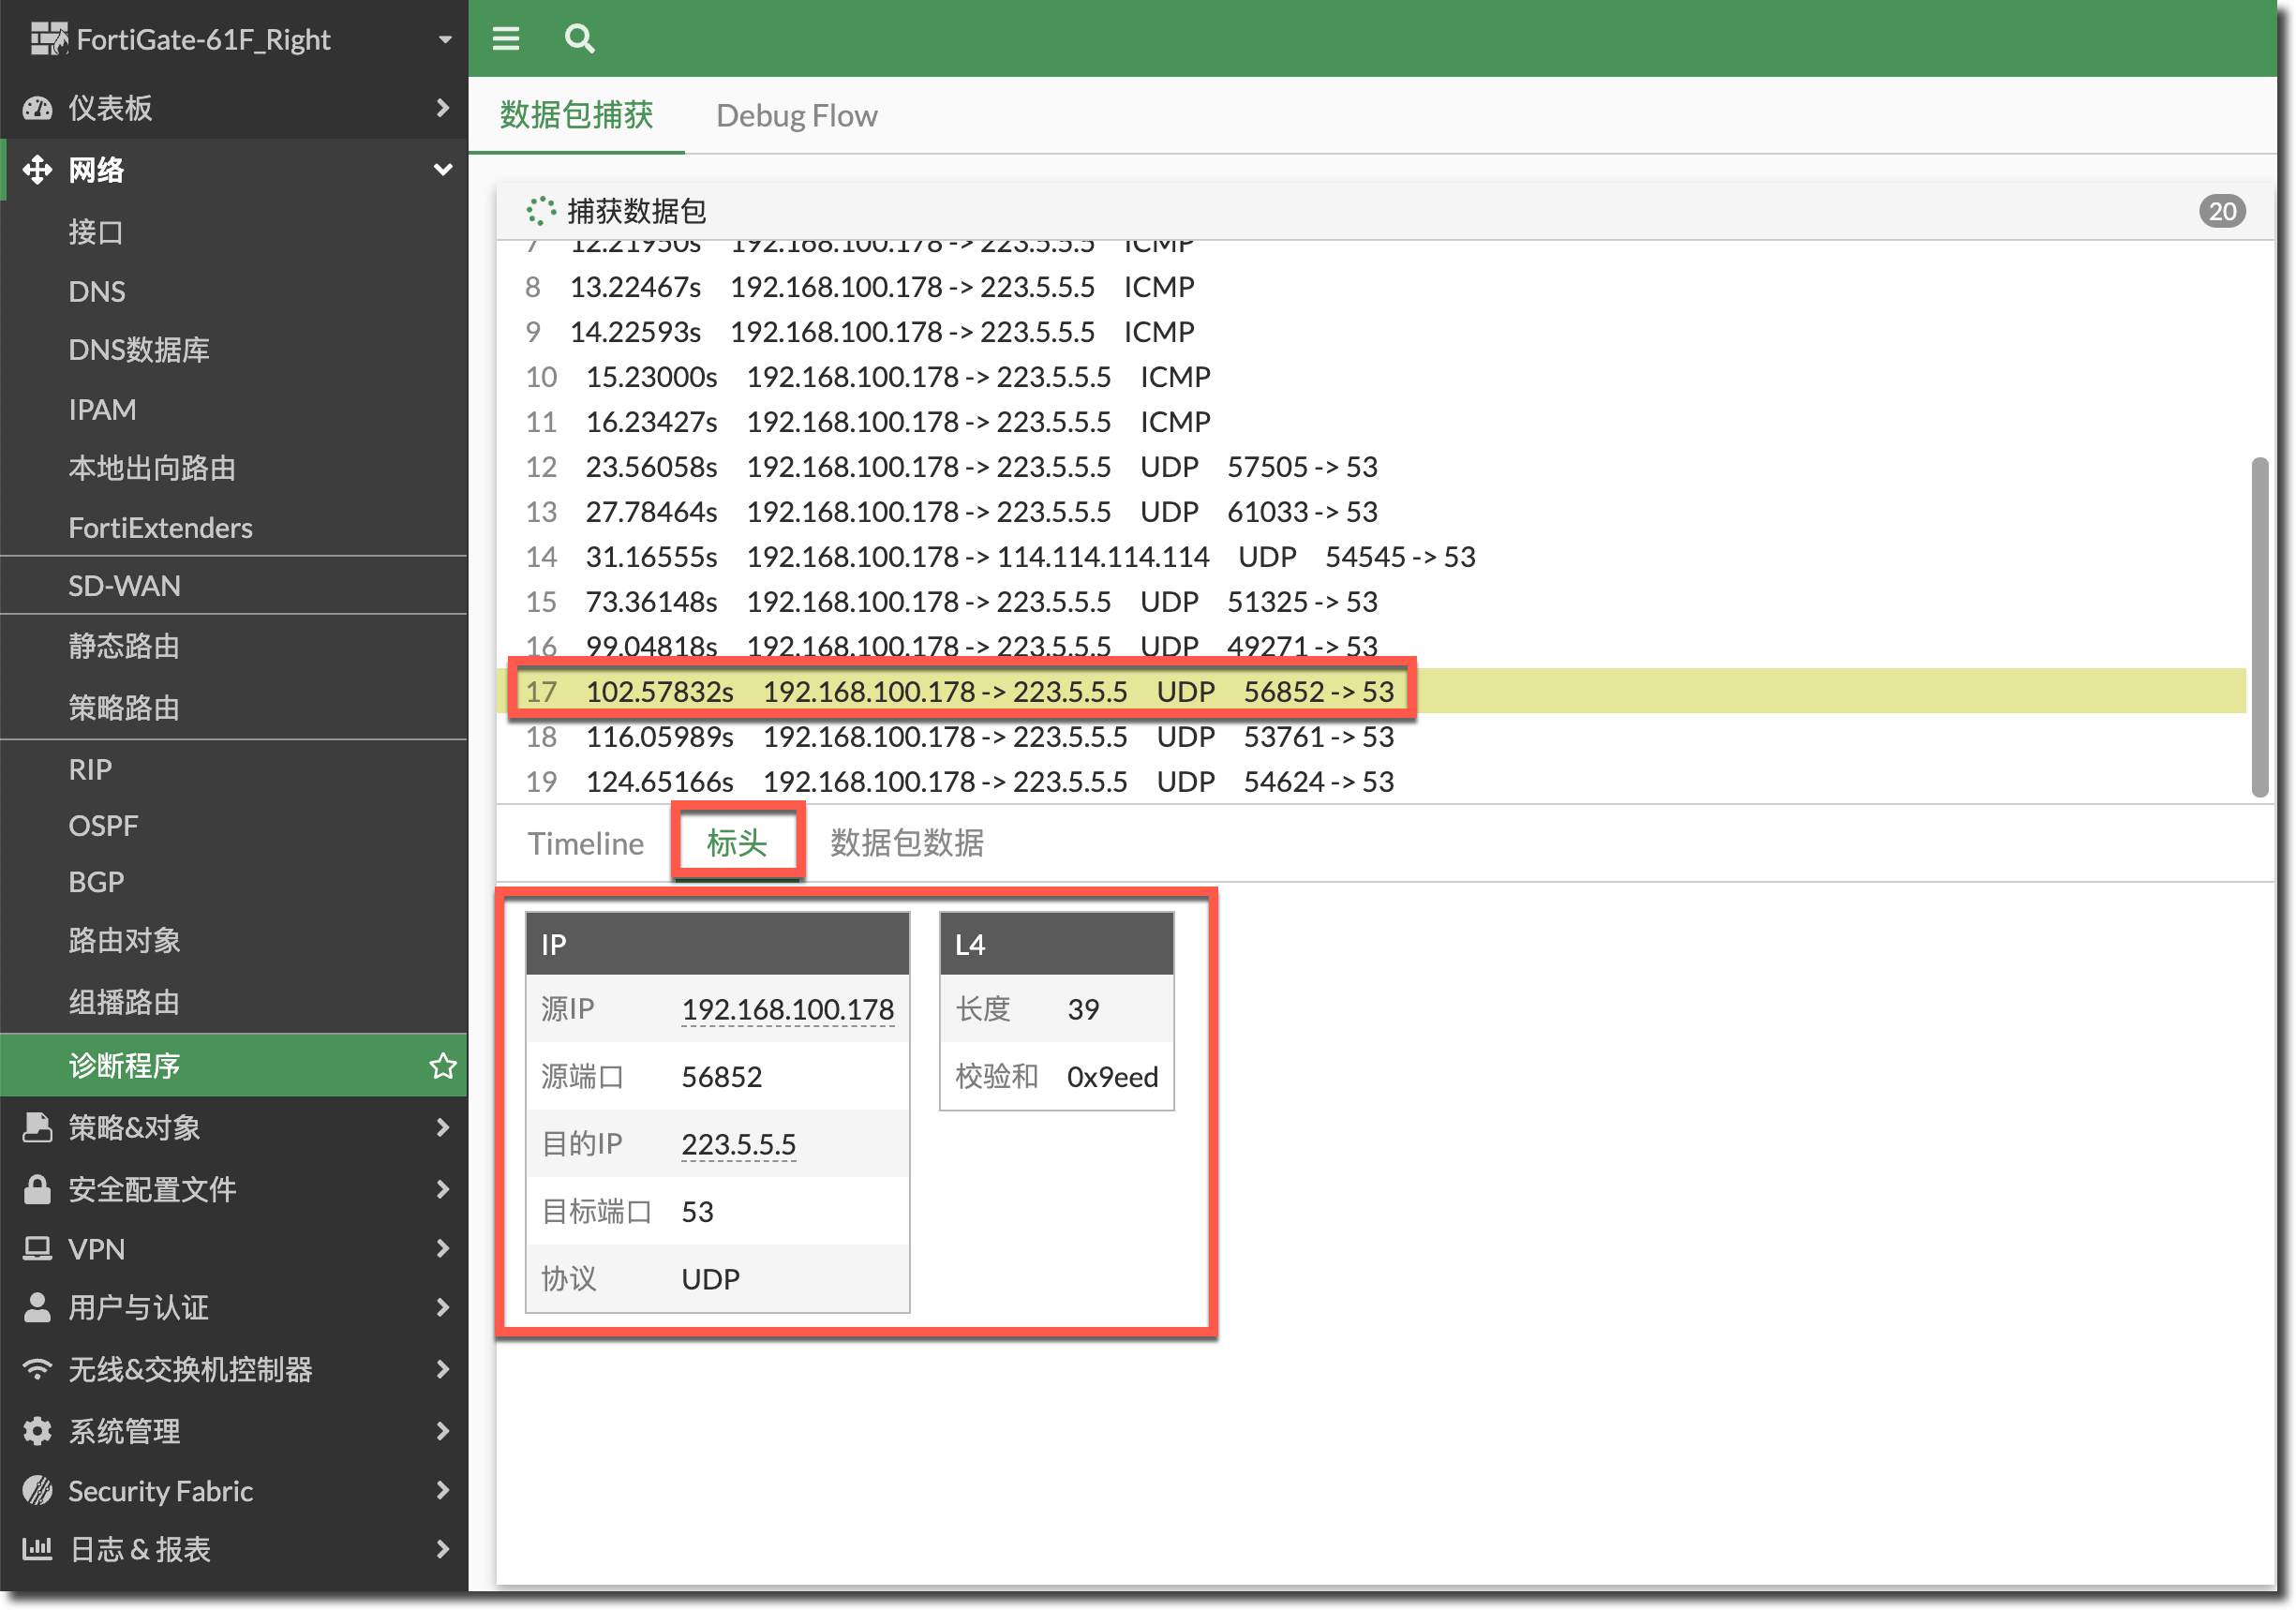This screenshot has width=2296, height=1610.
Task: Open the FortiGate-61F_Right device dropdown
Action: (x=444, y=40)
